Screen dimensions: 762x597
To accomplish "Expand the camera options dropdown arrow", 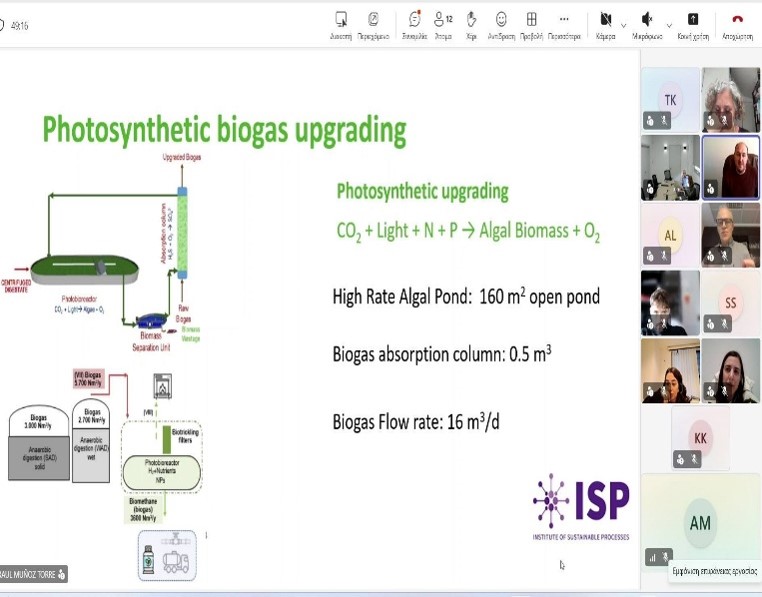I will coord(623,25).
